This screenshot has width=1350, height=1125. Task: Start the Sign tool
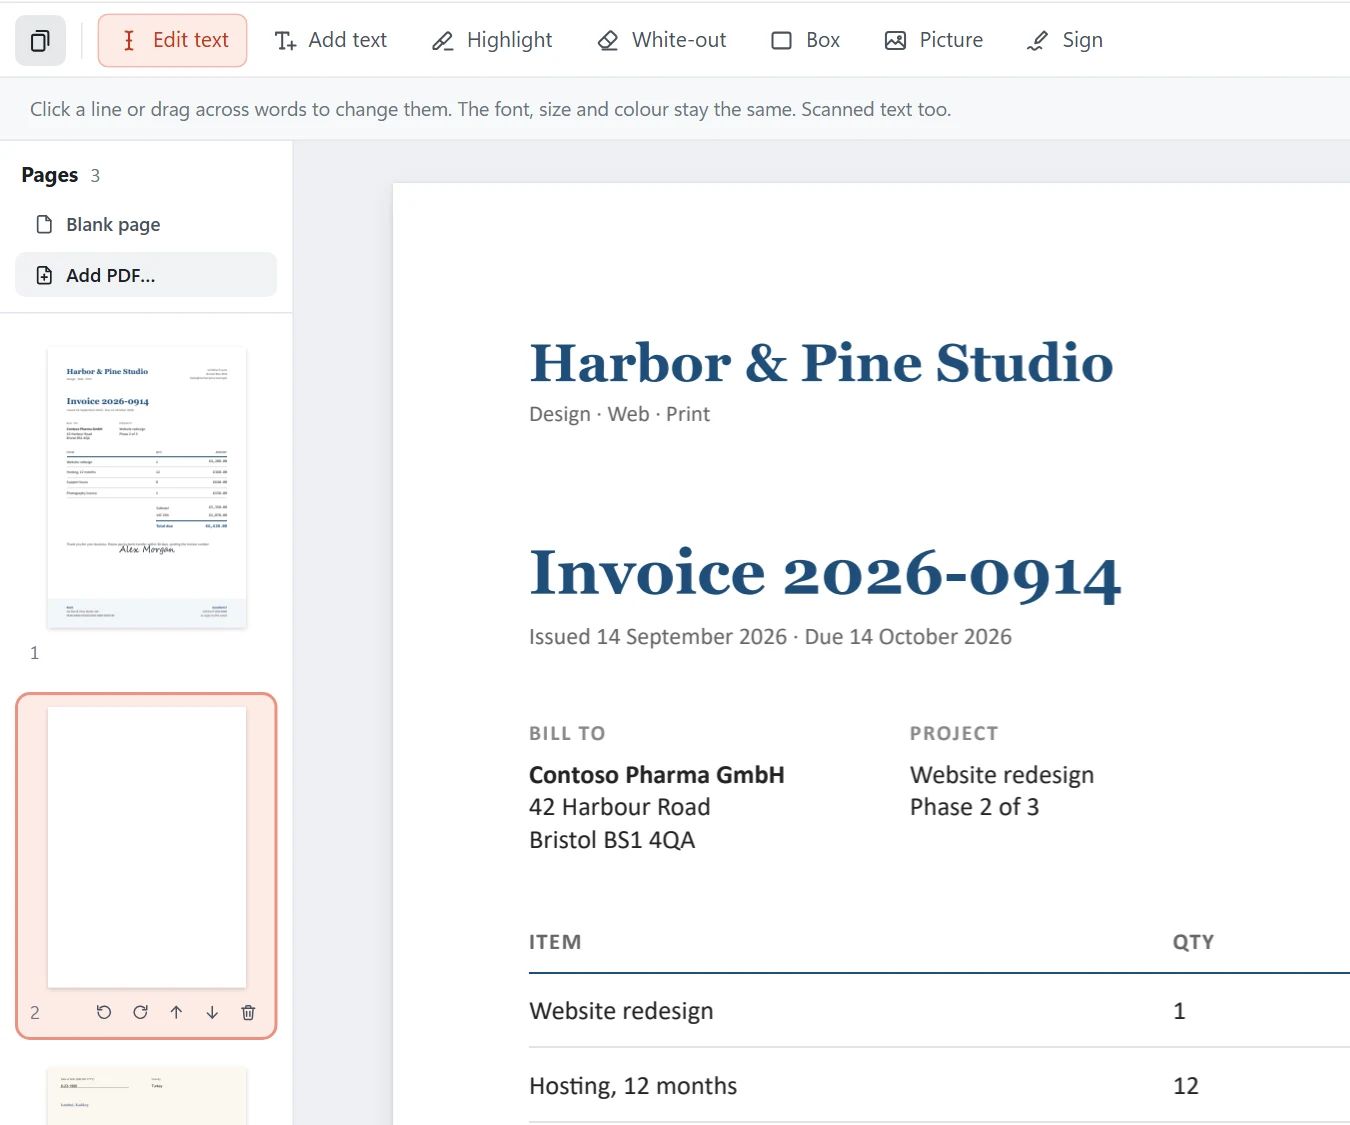click(1064, 41)
